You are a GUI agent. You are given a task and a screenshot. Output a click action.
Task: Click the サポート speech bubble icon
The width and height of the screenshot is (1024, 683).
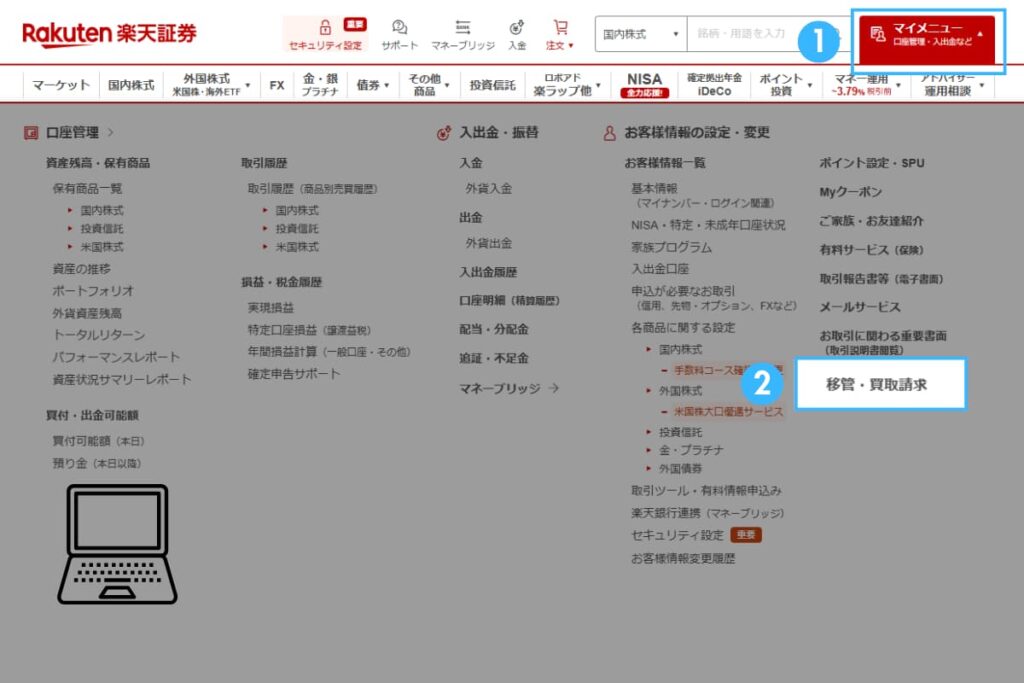click(399, 25)
